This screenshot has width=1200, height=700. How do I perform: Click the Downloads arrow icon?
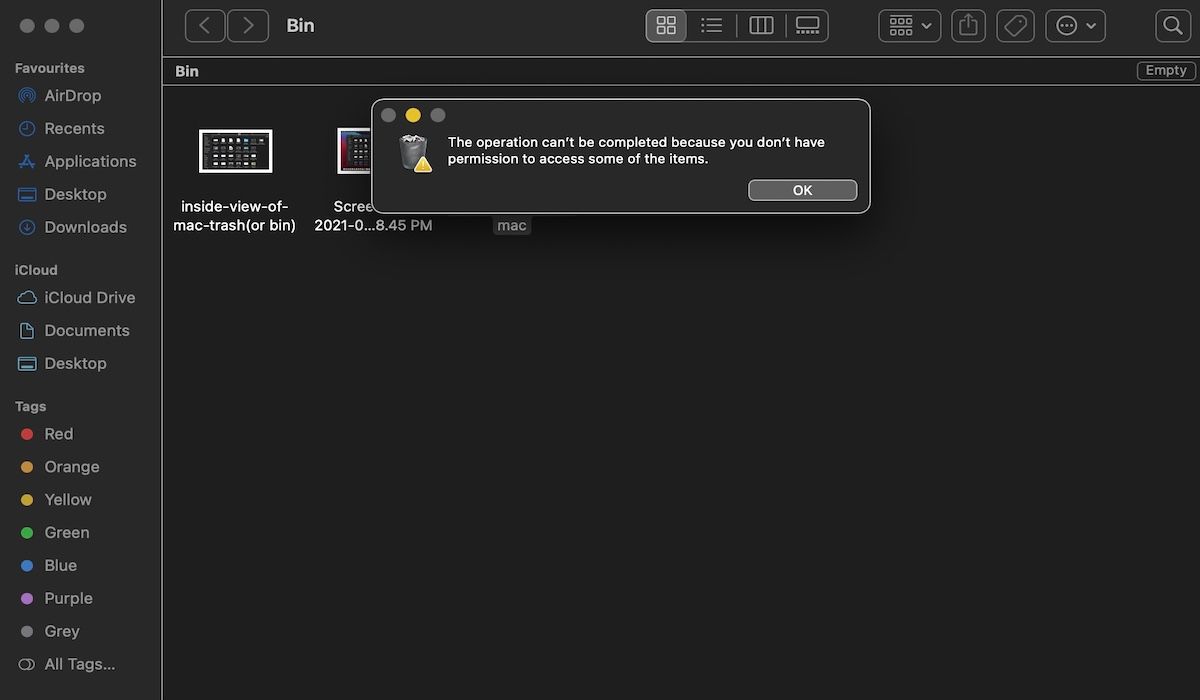click(x=27, y=228)
